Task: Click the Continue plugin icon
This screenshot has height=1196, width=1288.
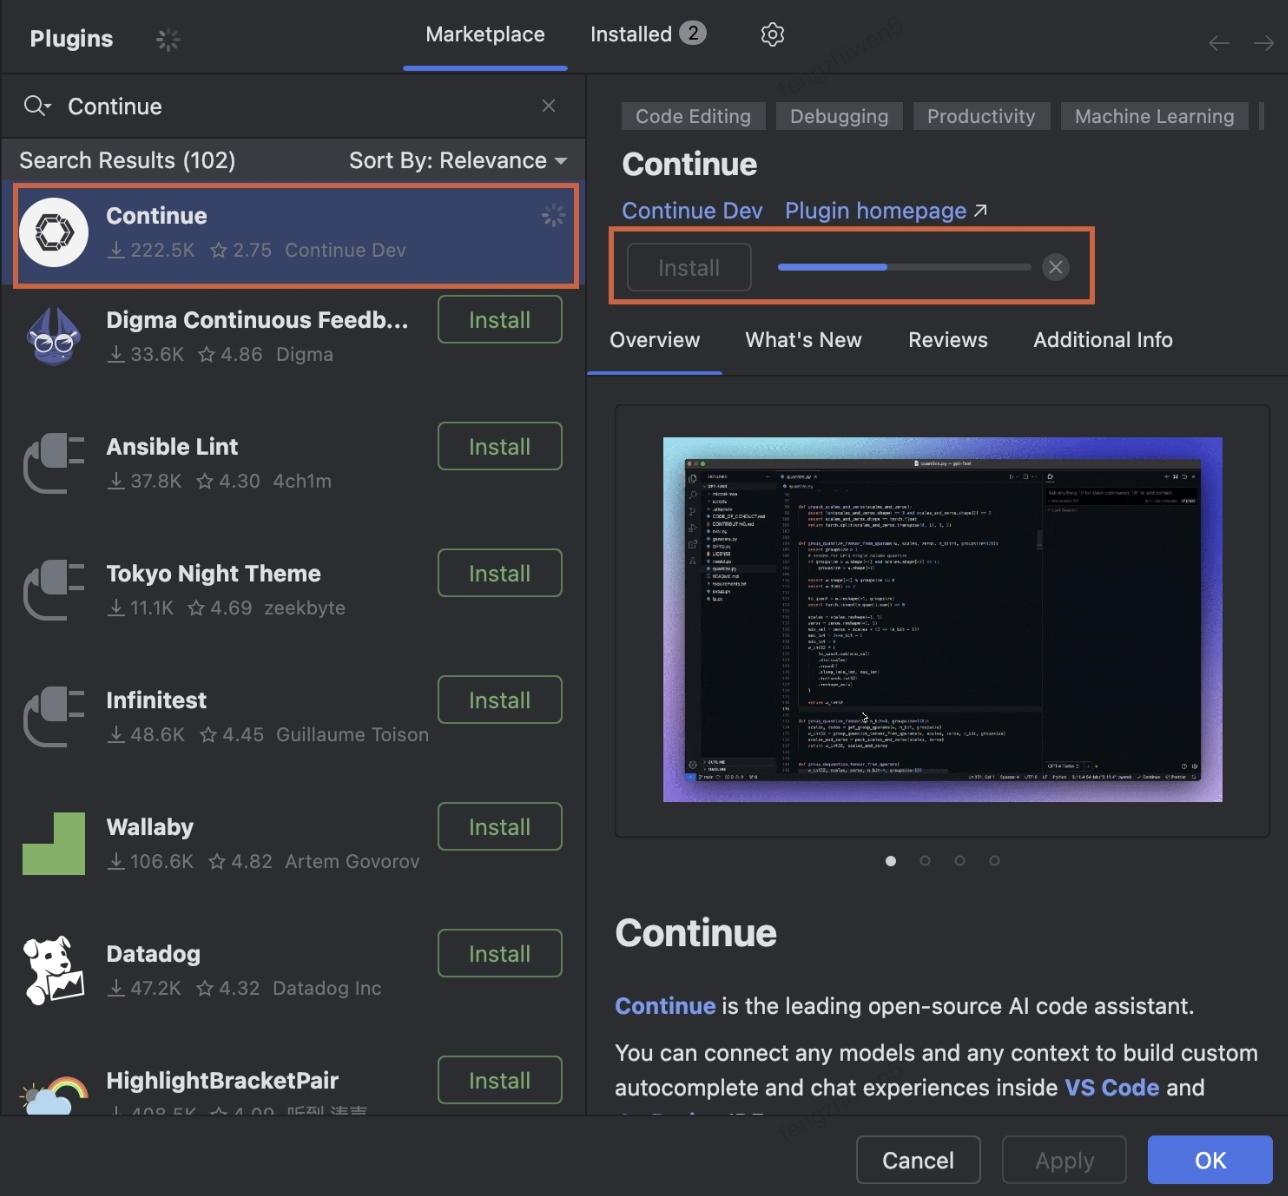Action: pos(54,232)
